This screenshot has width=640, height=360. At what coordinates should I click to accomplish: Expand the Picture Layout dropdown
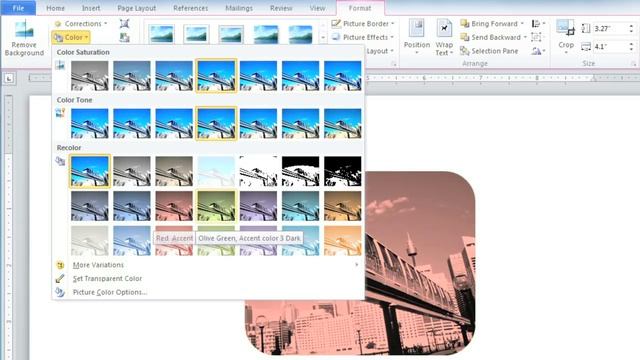(x=380, y=51)
